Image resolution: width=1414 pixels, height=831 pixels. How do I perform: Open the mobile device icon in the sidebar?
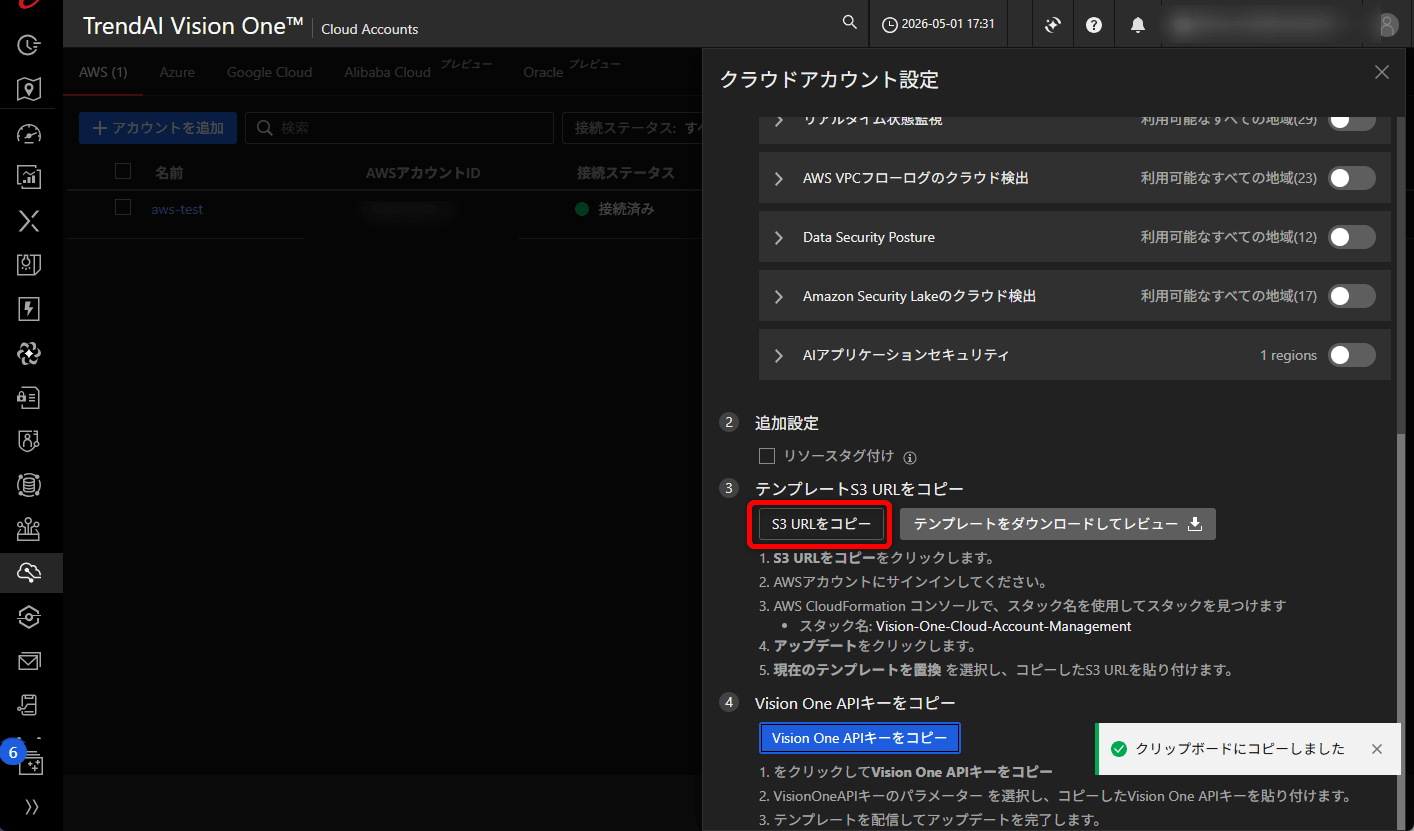click(30, 705)
